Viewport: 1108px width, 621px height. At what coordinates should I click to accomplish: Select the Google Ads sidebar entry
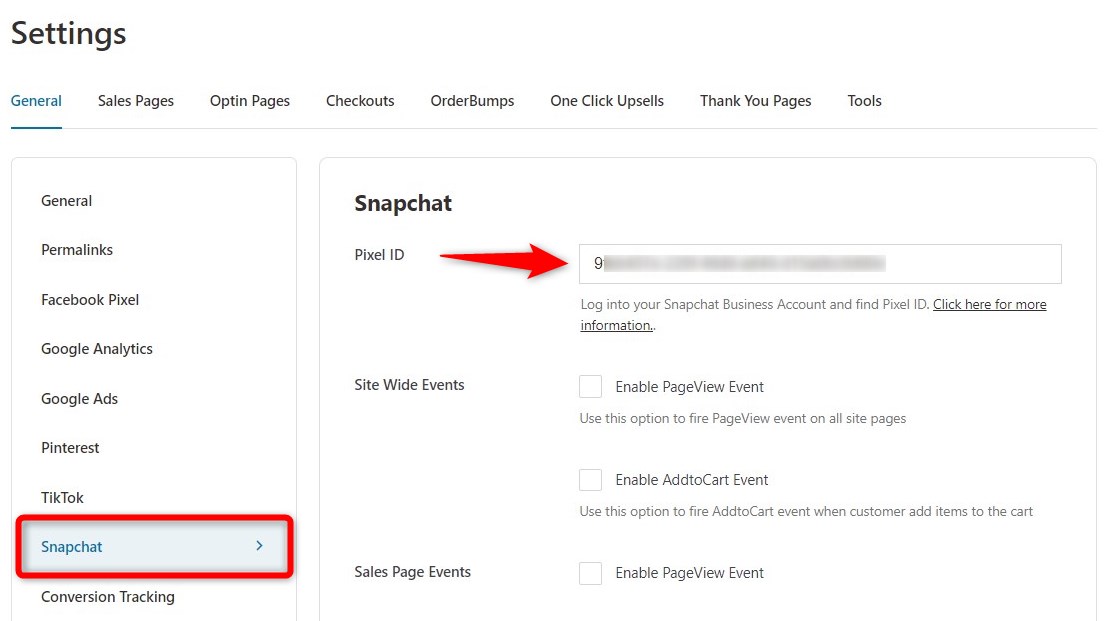coord(79,398)
